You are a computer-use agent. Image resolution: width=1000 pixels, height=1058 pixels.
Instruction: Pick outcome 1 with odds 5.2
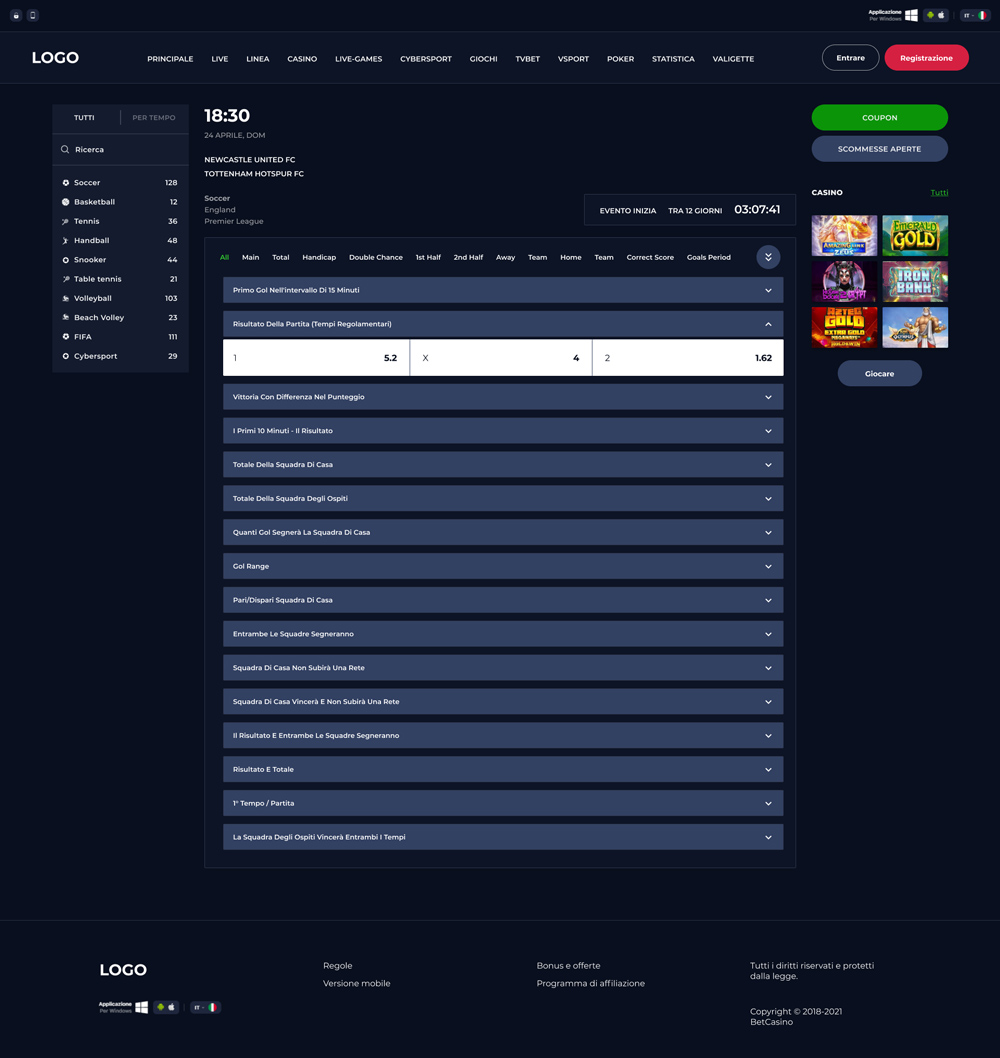315,358
